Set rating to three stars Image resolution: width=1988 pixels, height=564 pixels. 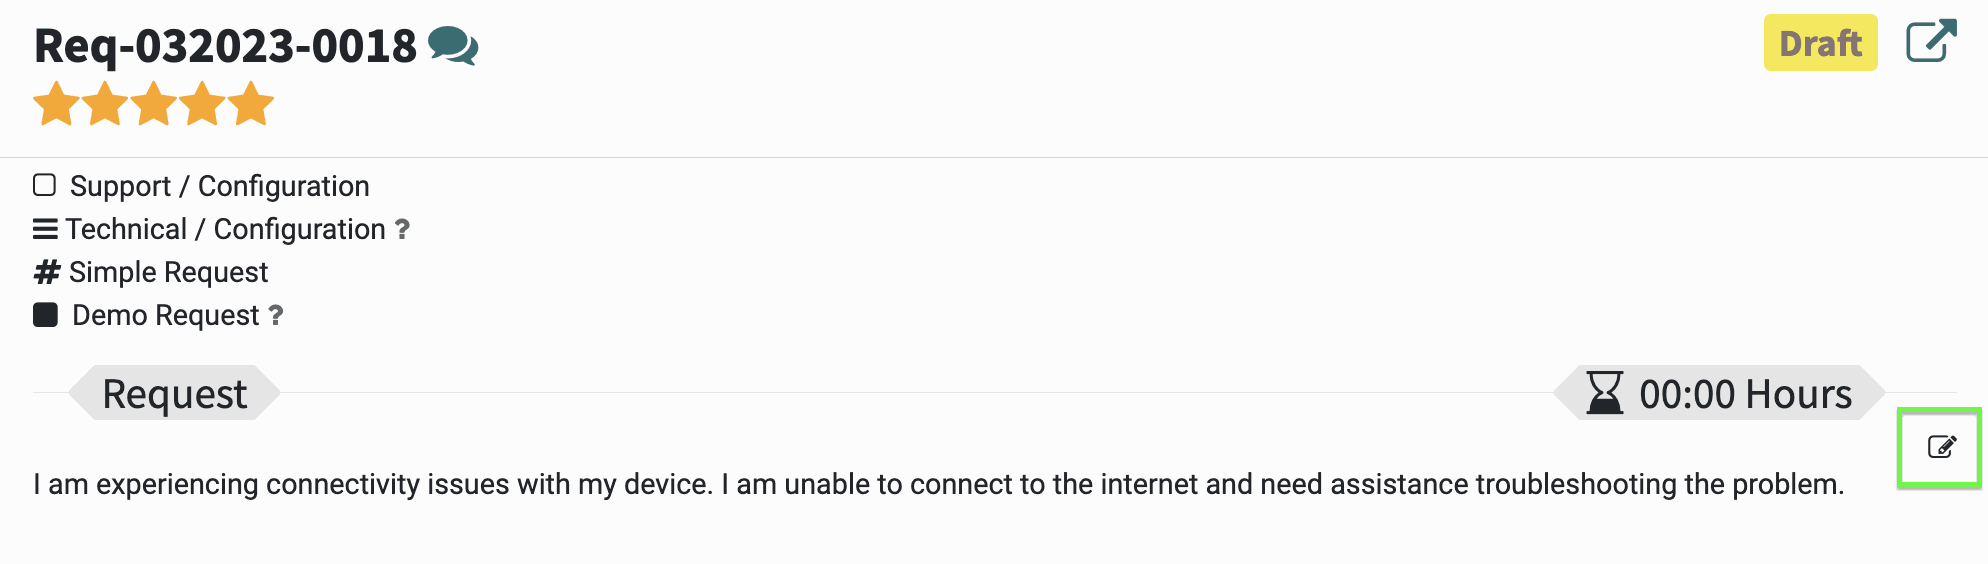pos(154,104)
